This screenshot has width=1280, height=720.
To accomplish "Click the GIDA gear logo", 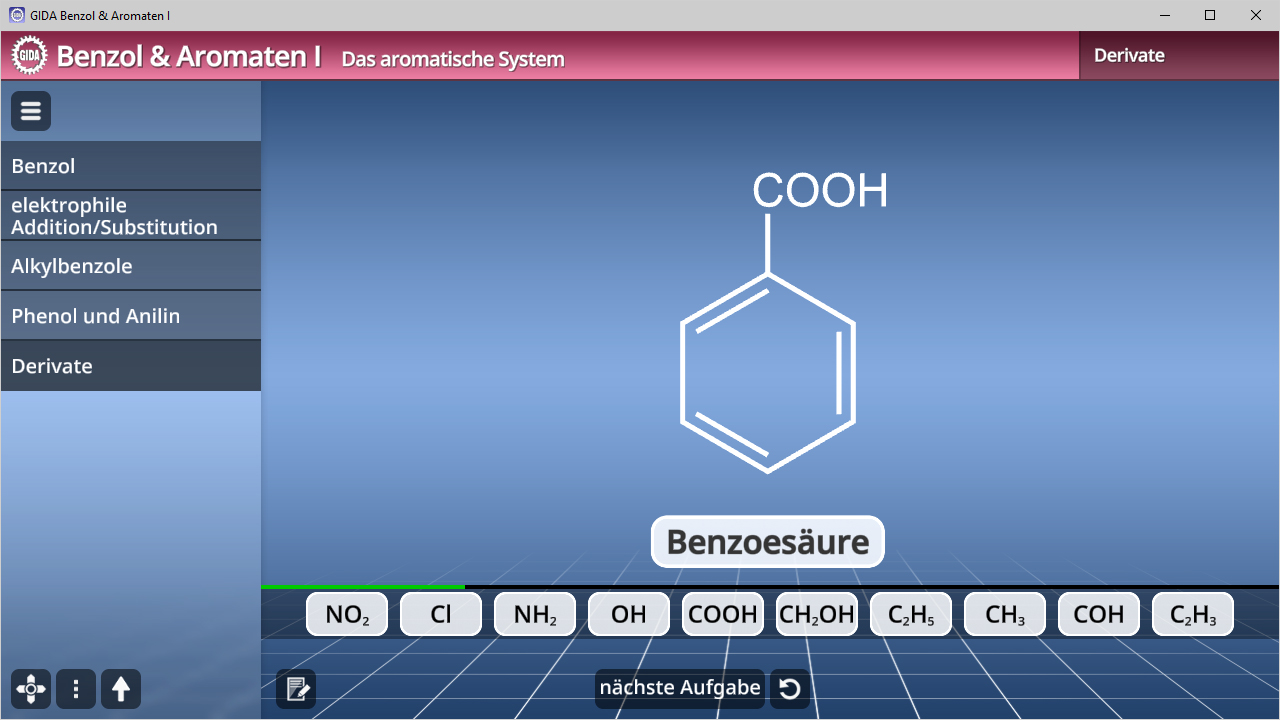I will click(30, 56).
